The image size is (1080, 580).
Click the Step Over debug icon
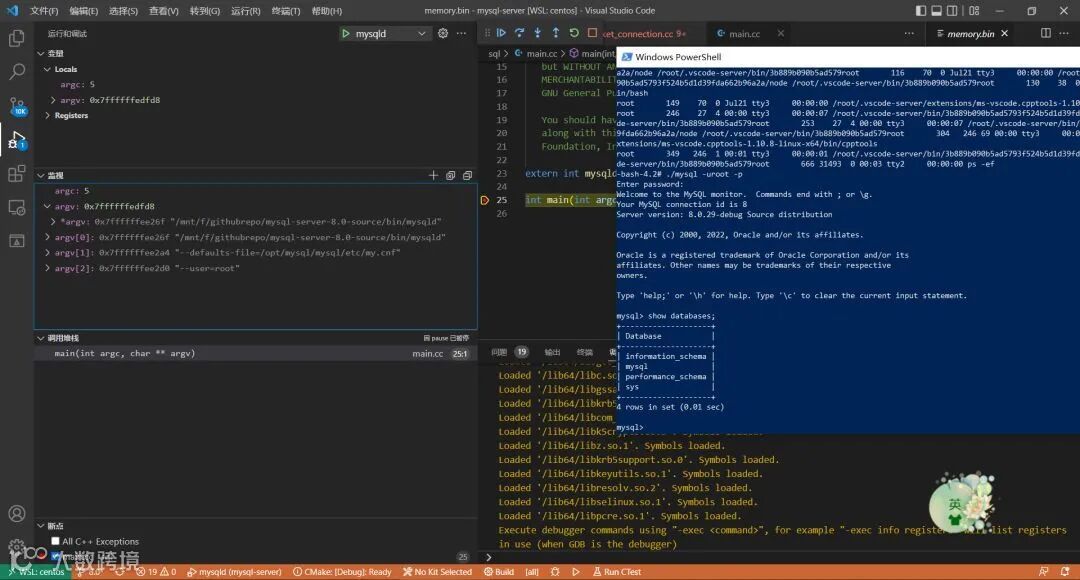[520, 33]
